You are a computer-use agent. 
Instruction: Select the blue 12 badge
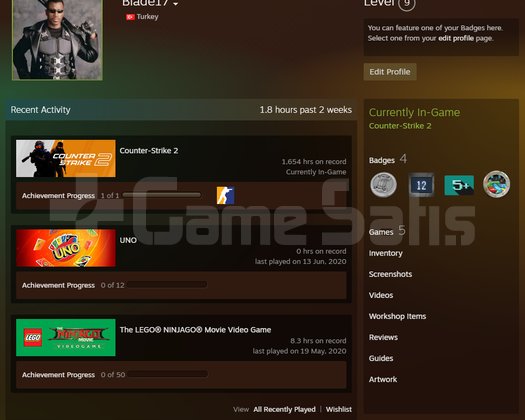click(x=421, y=185)
